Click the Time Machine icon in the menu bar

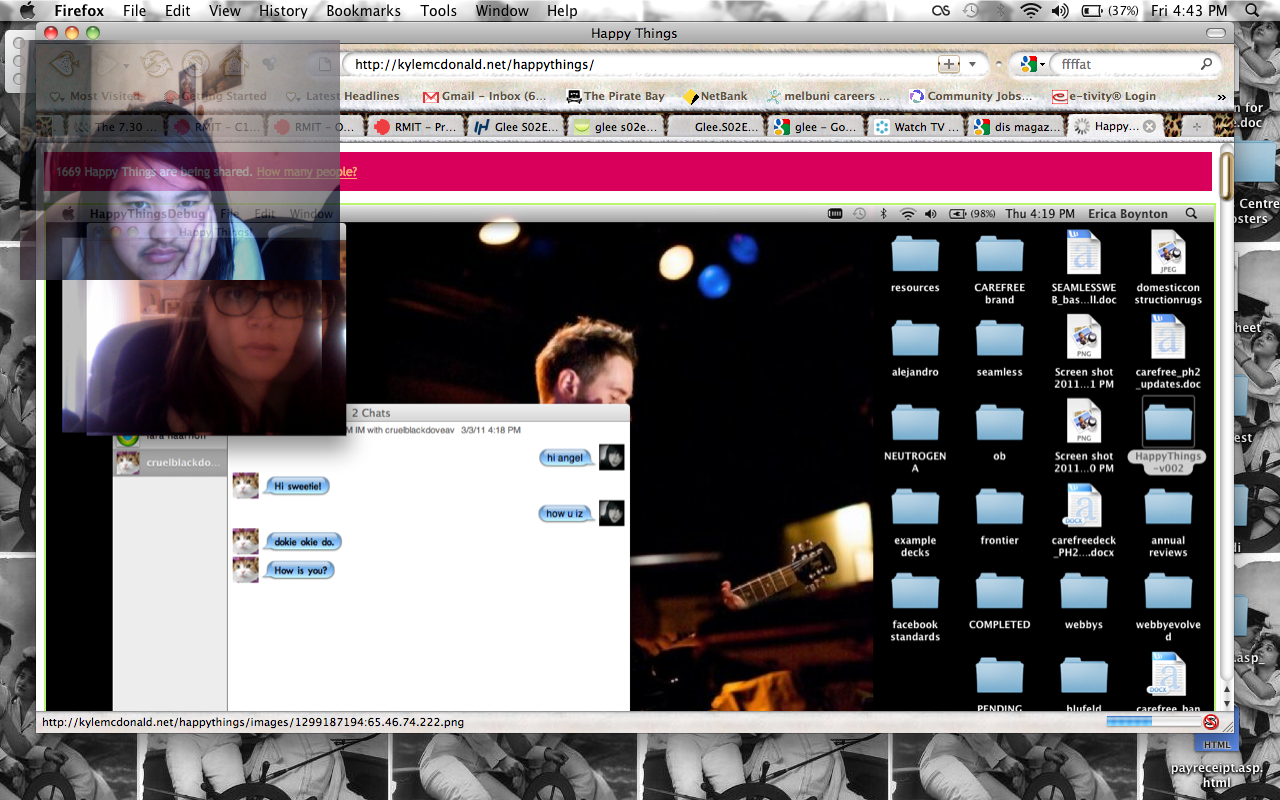tap(971, 11)
